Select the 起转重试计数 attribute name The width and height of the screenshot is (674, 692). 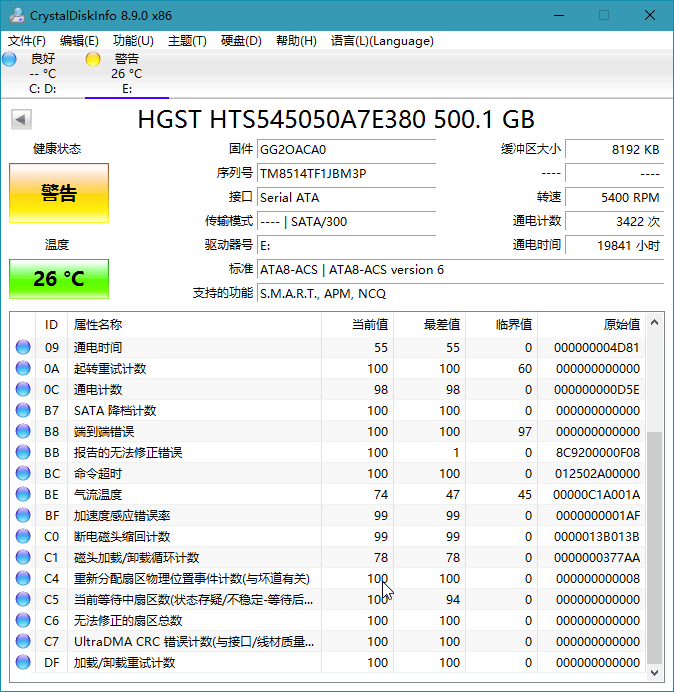tap(110, 369)
